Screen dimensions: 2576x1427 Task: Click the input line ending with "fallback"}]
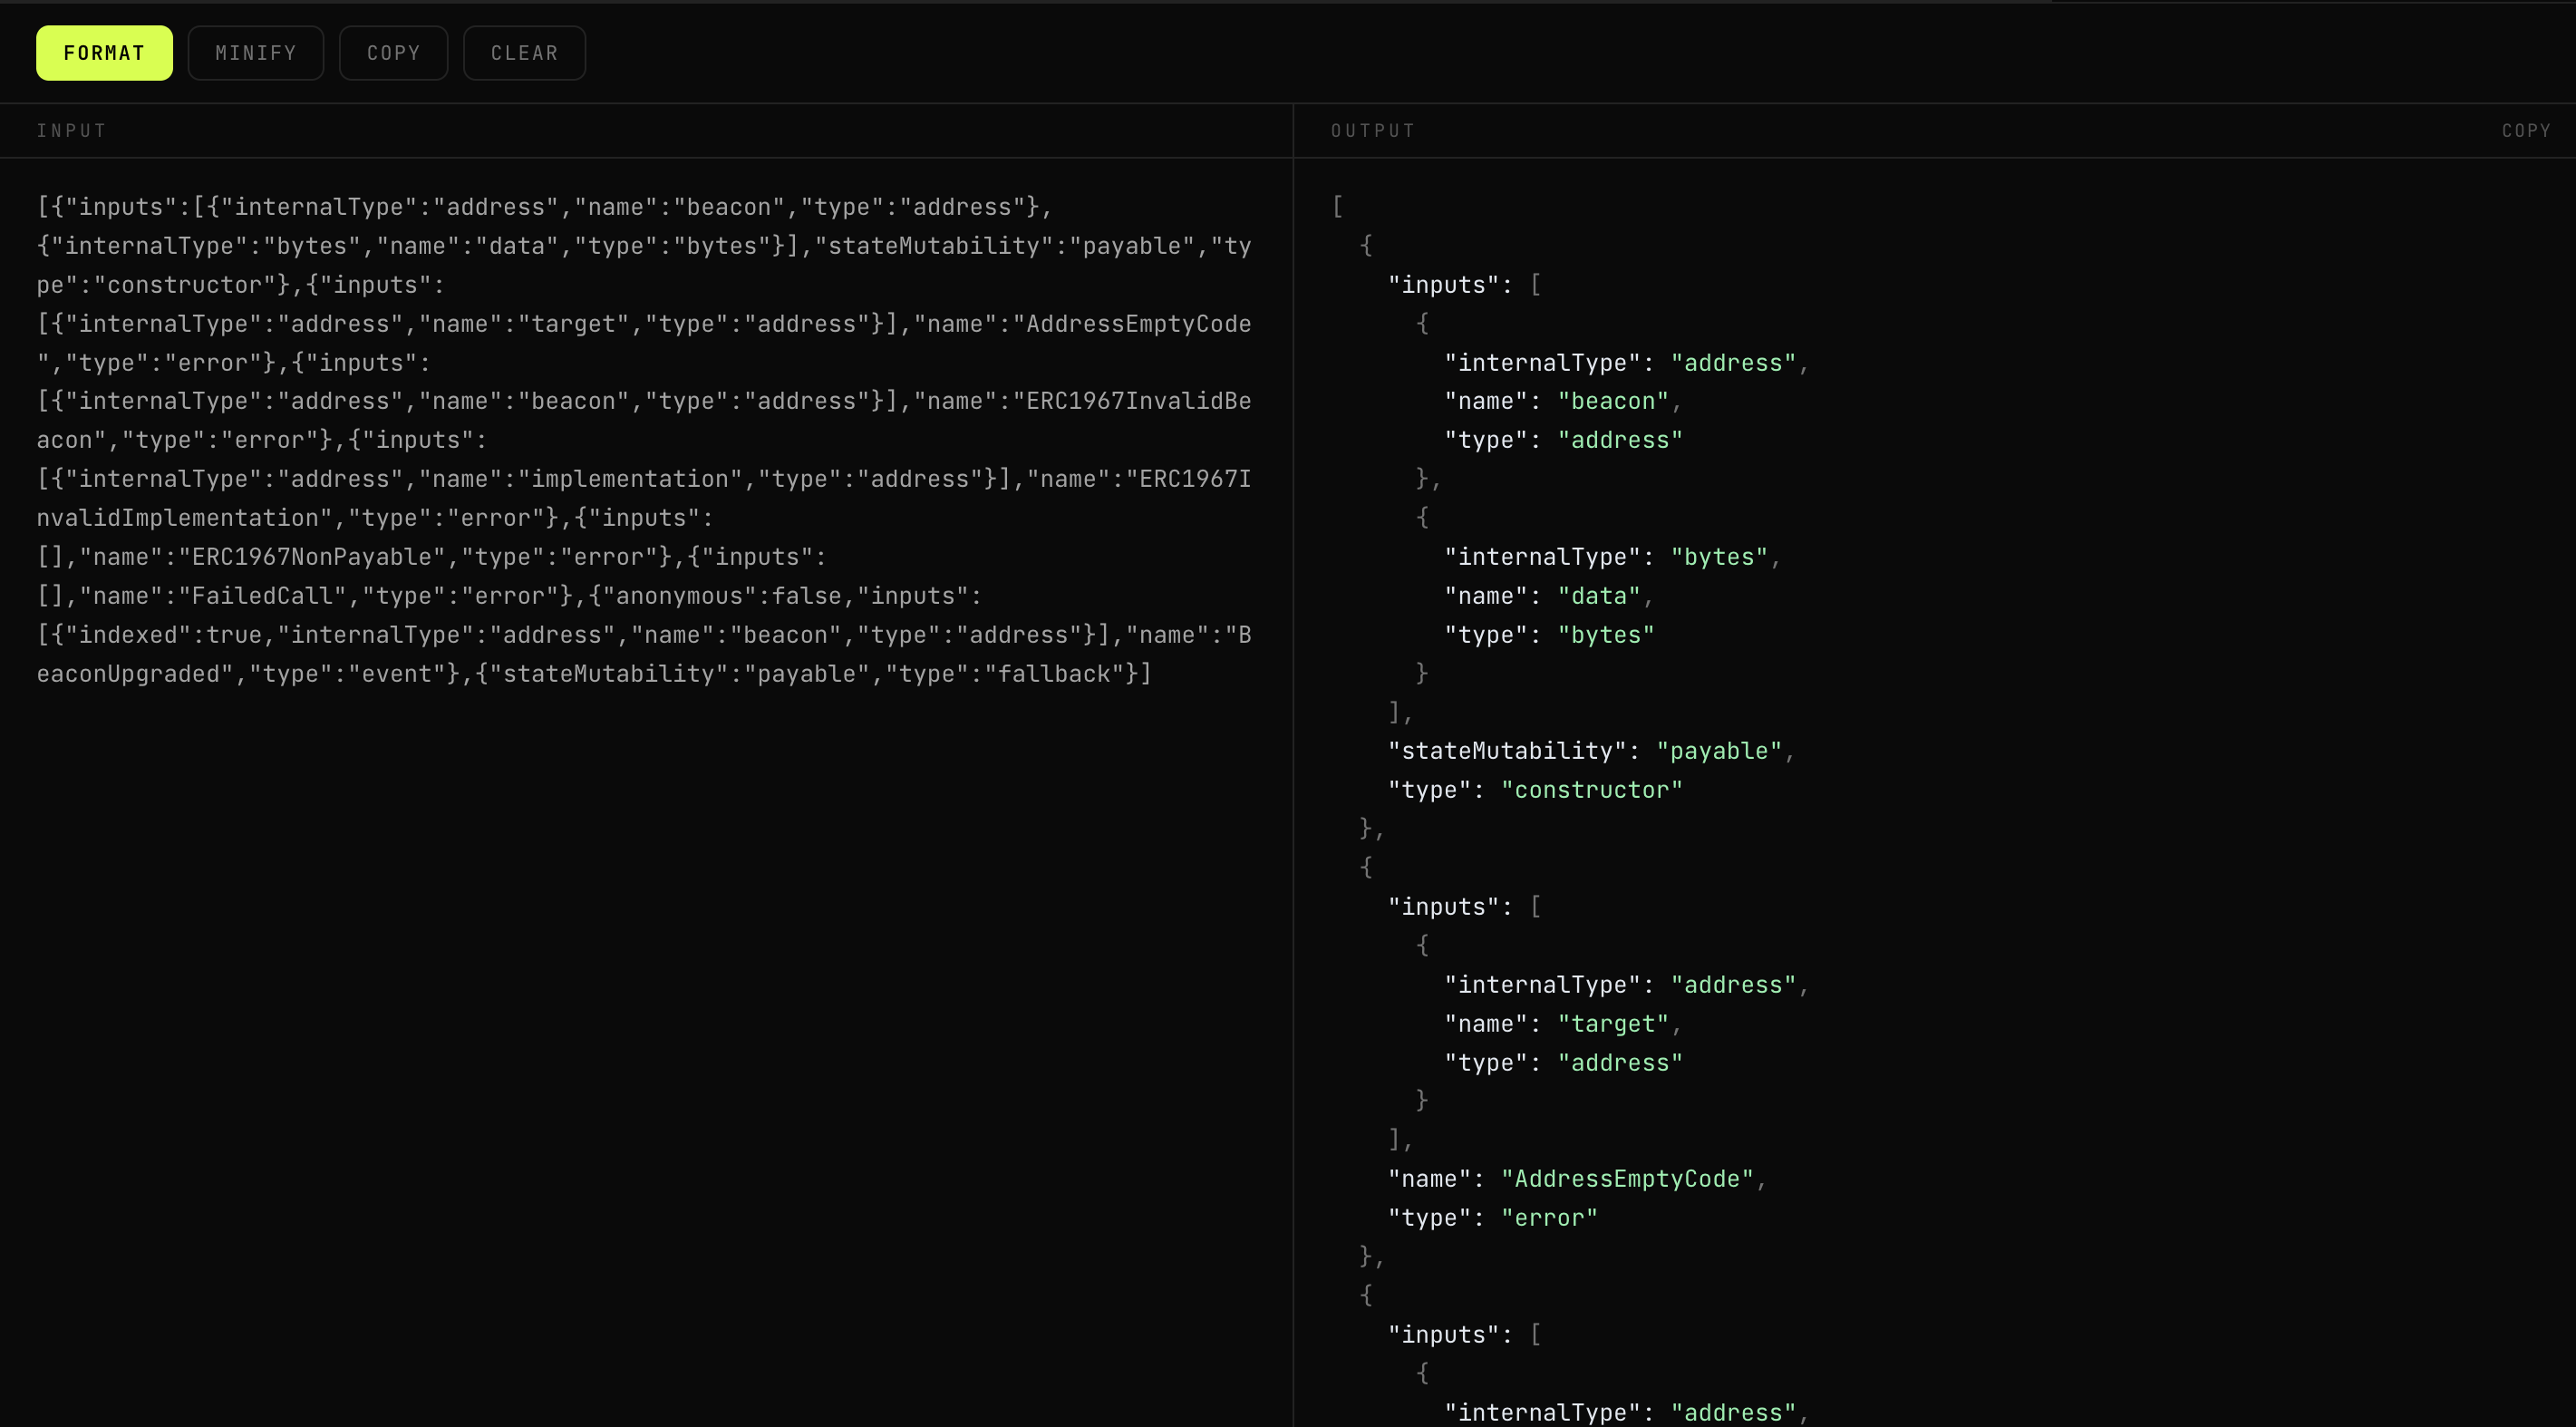coord(594,674)
